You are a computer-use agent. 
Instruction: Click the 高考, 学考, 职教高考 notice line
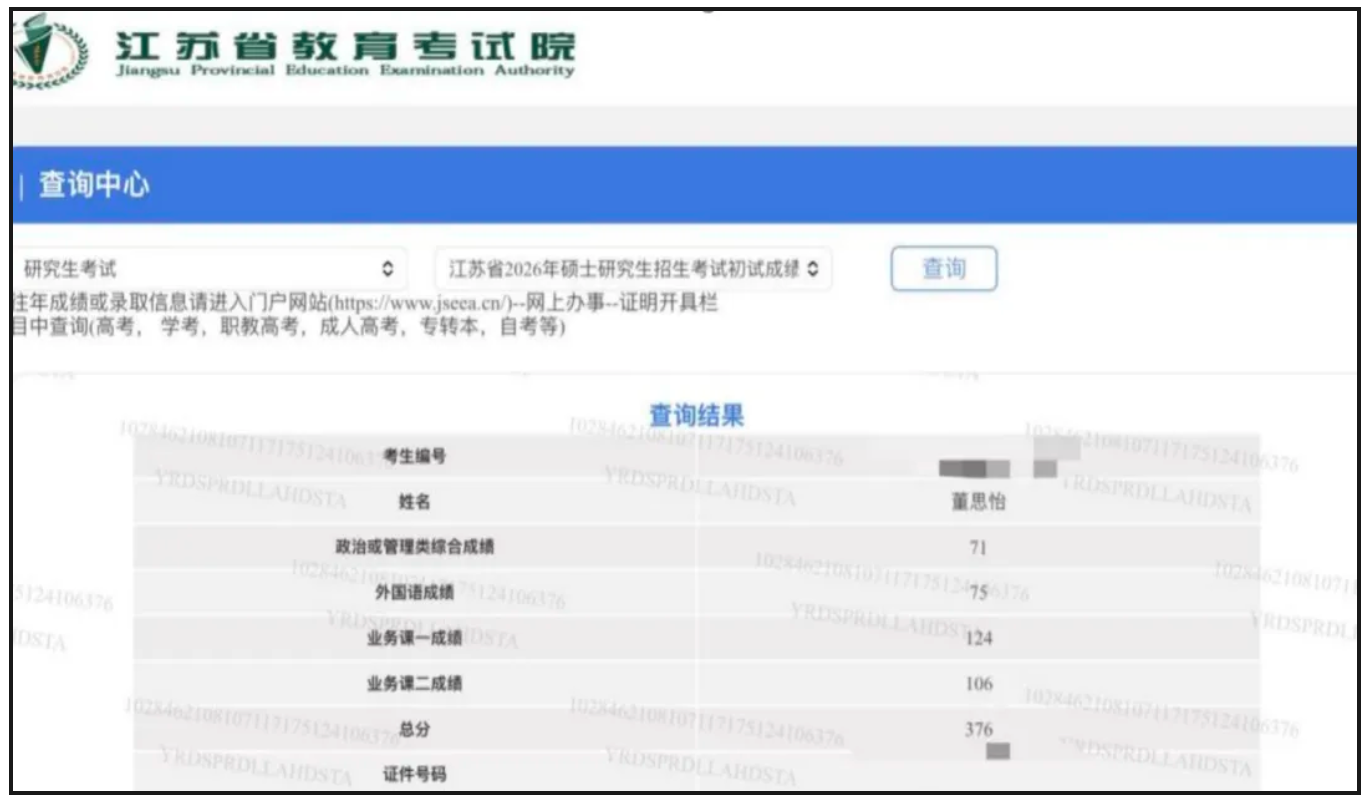tap(289, 327)
